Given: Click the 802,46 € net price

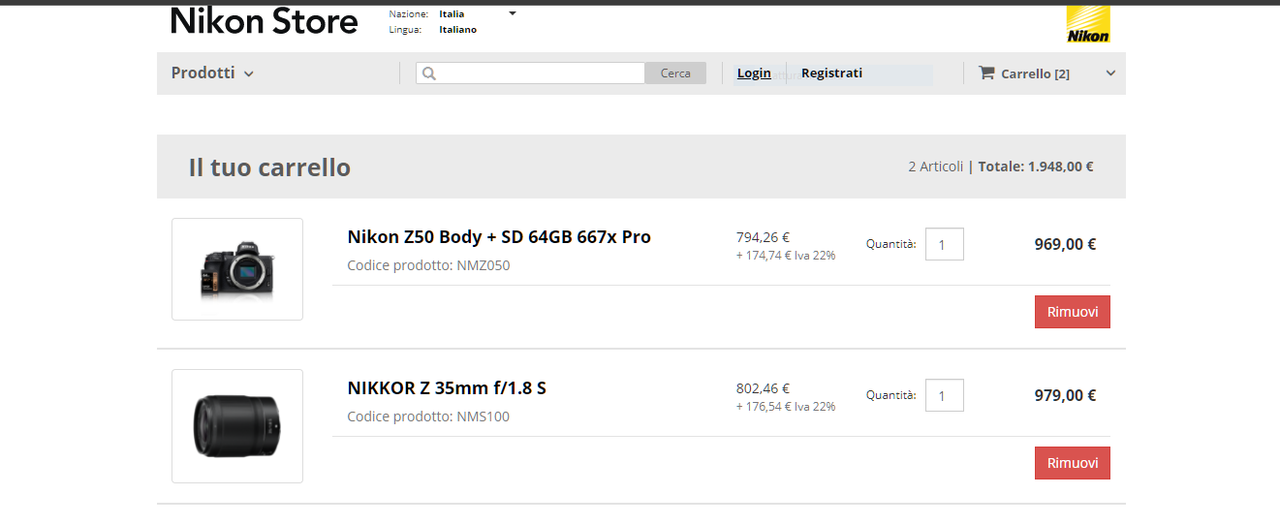Looking at the screenshot, I should (763, 388).
